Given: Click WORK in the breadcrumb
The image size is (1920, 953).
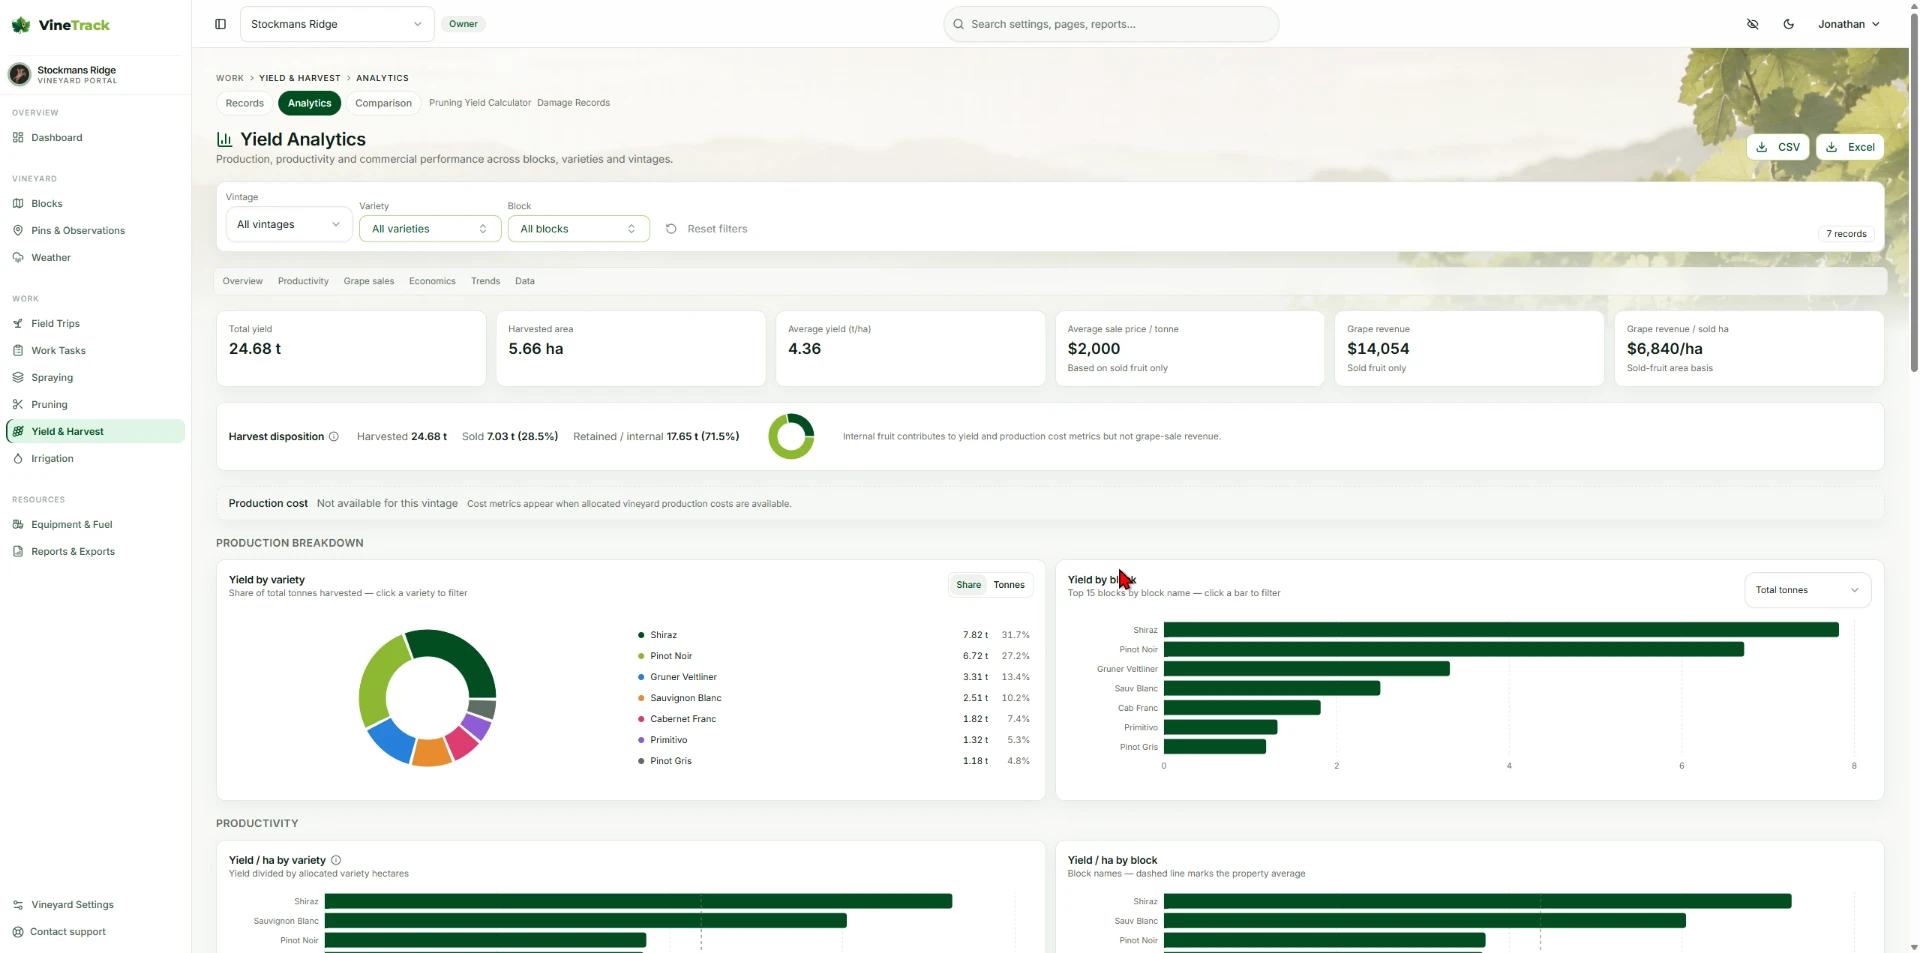Looking at the screenshot, I should [x=230, y=78].
